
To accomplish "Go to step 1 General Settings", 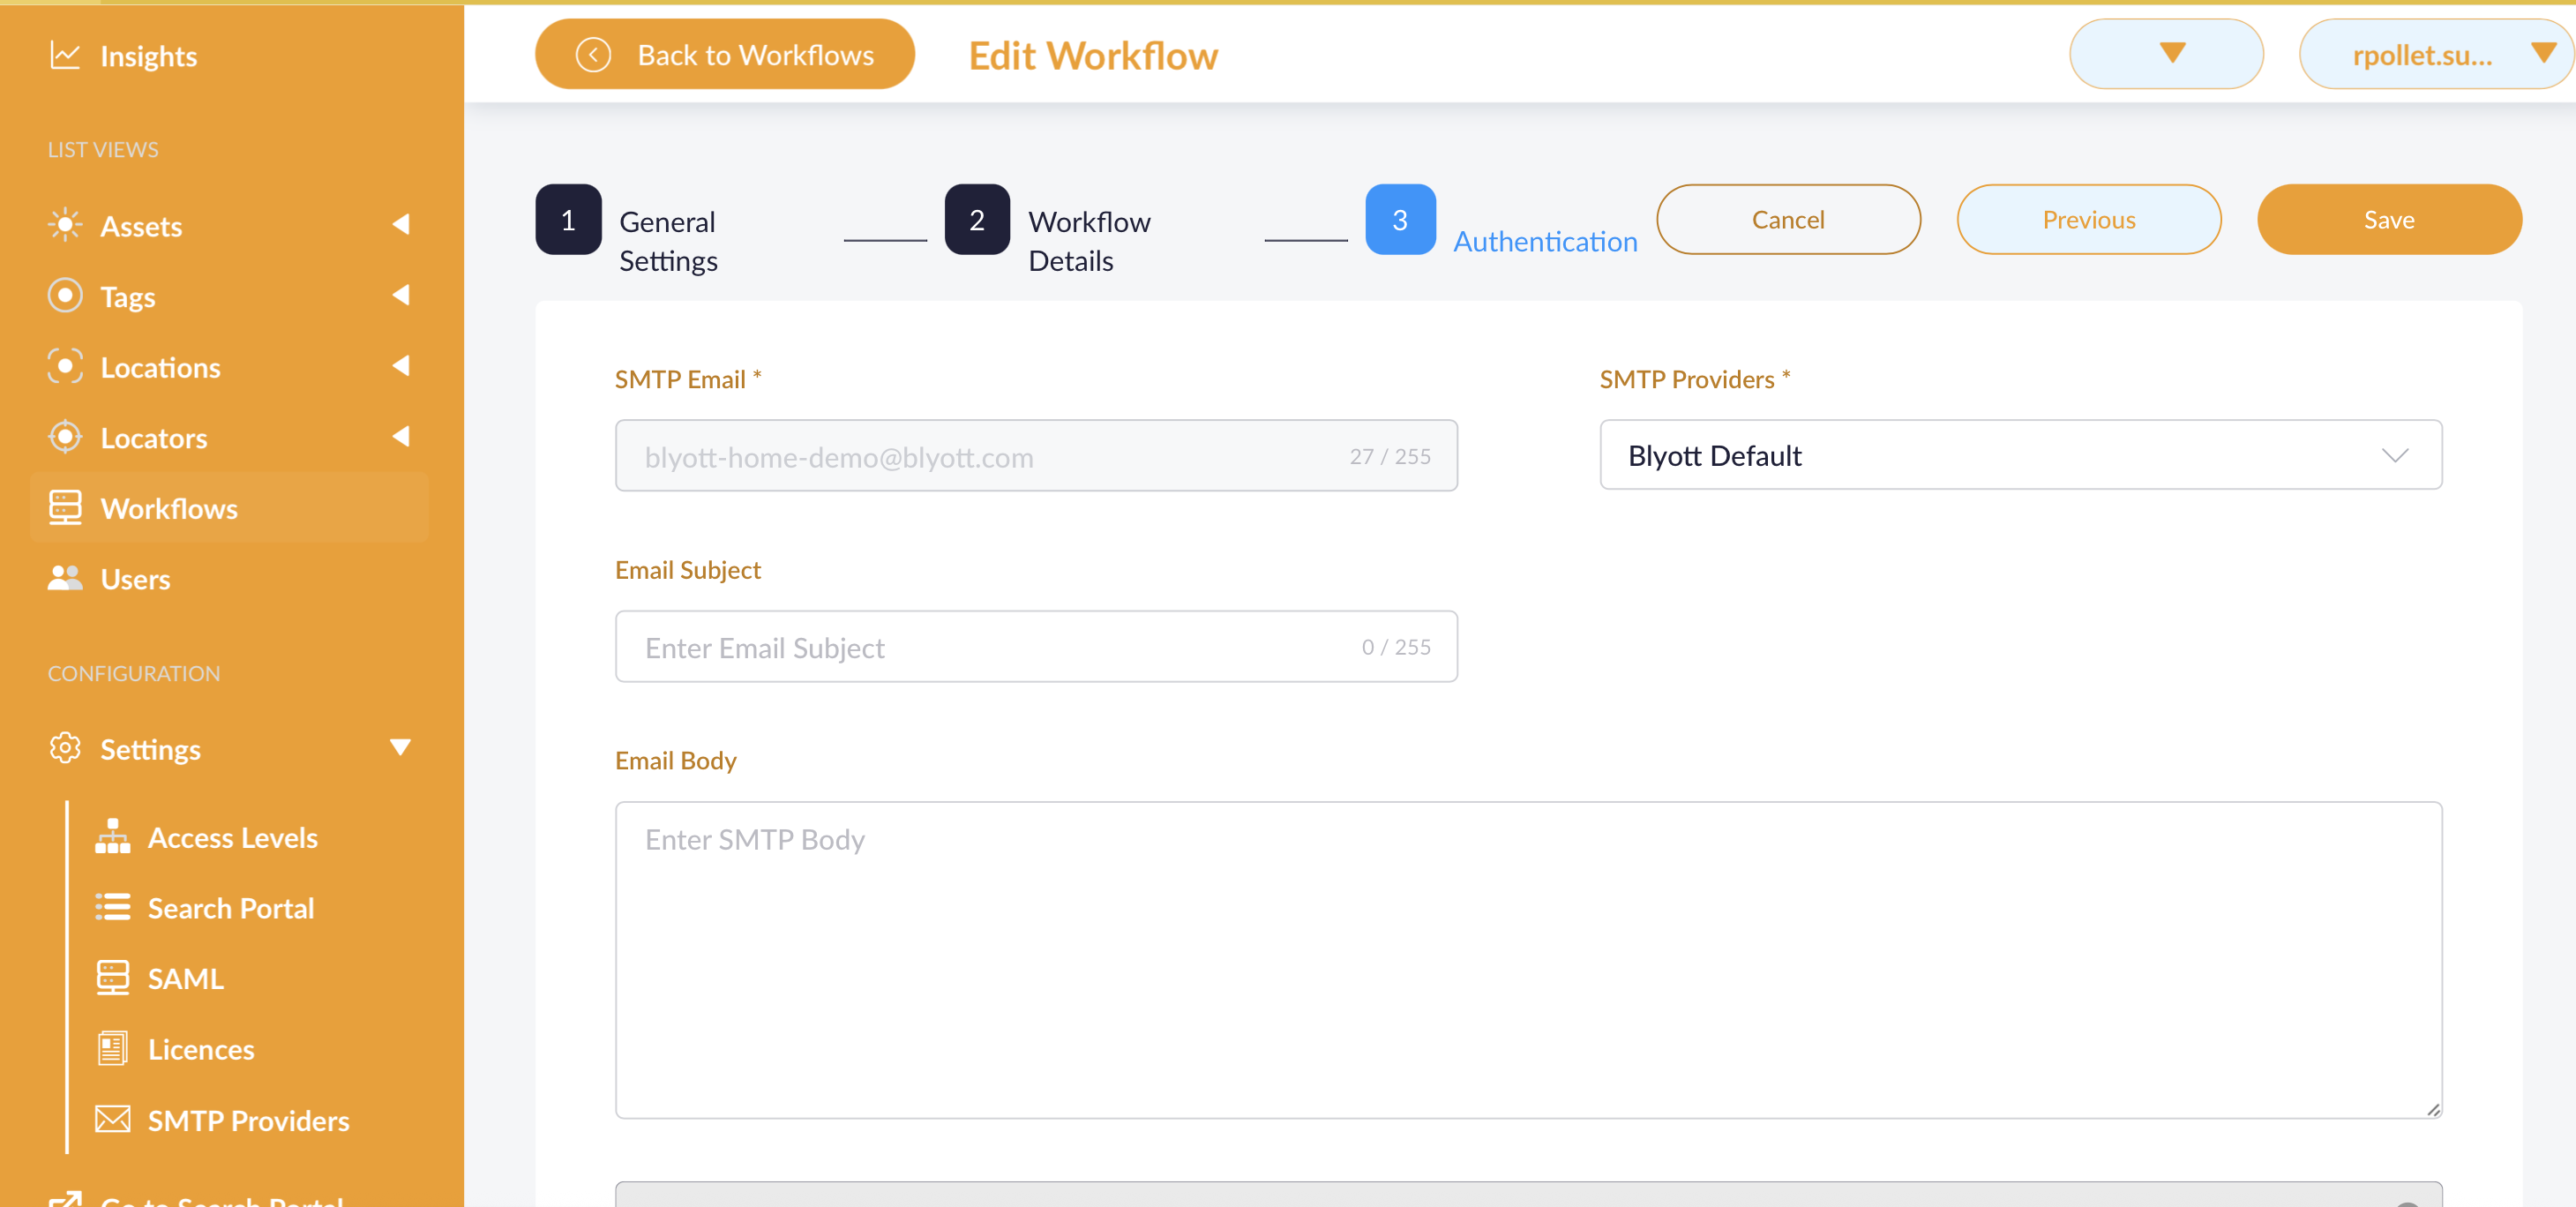I will tap(568, 220).
